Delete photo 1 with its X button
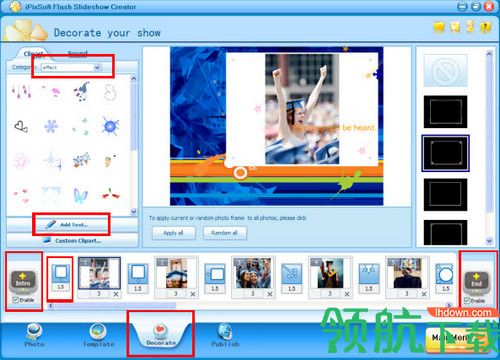The width and height of the screenshot is (500, 360). (116, 294)
